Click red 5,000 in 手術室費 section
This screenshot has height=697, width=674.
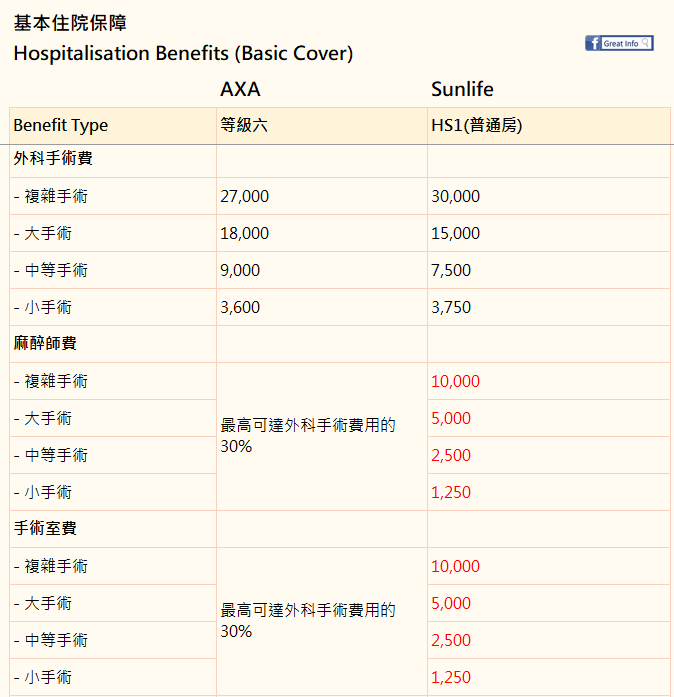[451, 603]
